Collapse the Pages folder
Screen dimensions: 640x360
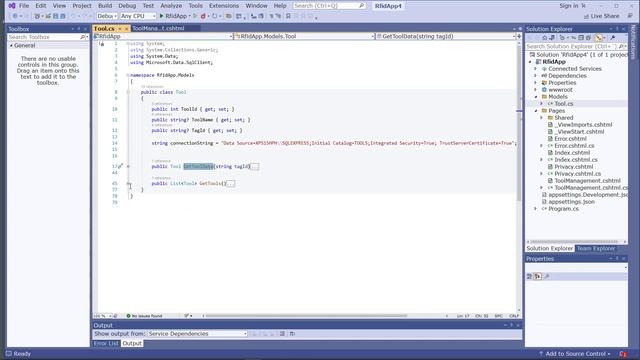(536, 111)
